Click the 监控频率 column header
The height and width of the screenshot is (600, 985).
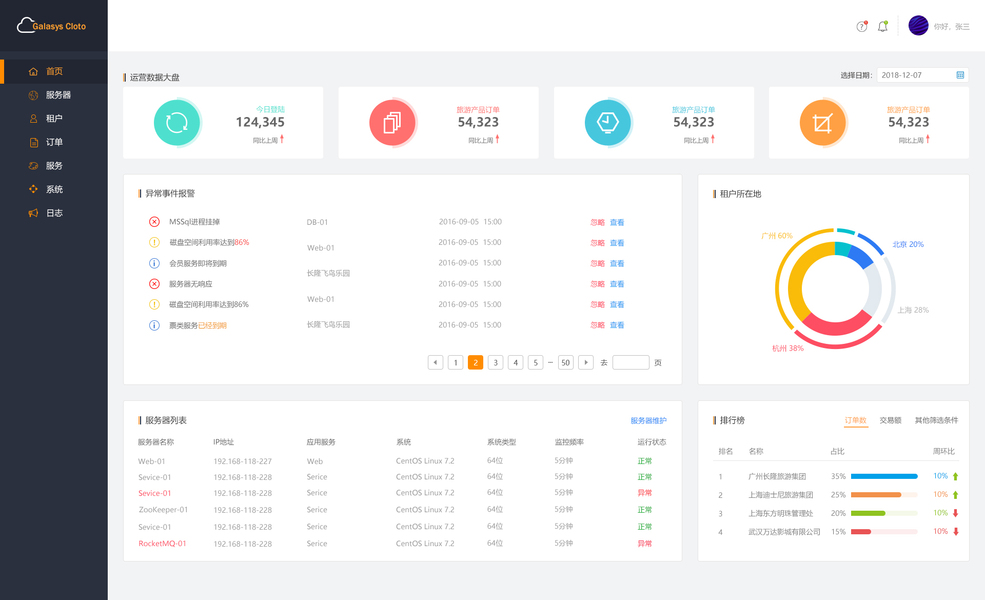point(569,442)
